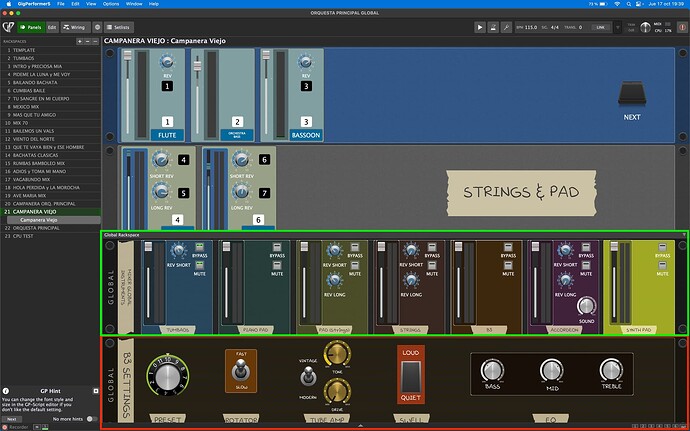Click the LONG REV knob labeled 7
690x431 pixels.
[x=241, y=192]
